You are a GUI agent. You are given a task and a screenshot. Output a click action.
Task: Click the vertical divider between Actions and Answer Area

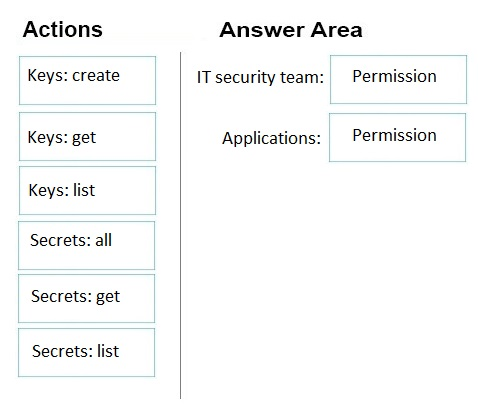(181, 225)
